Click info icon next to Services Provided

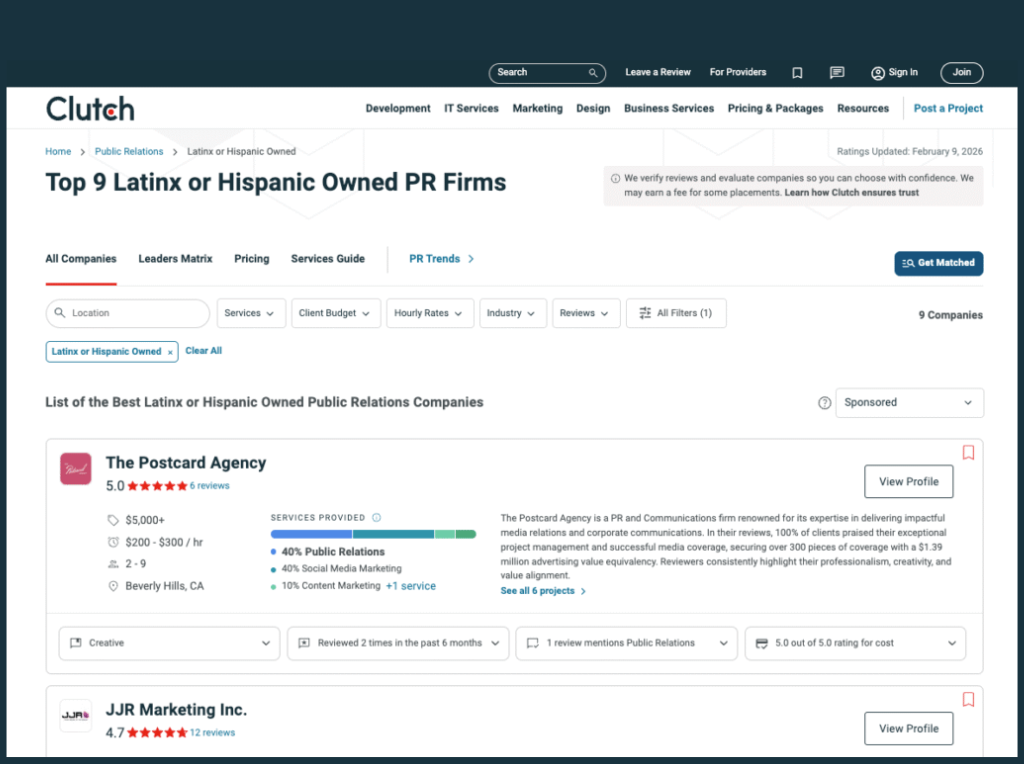pyautogui.click(x=377, y=518)
